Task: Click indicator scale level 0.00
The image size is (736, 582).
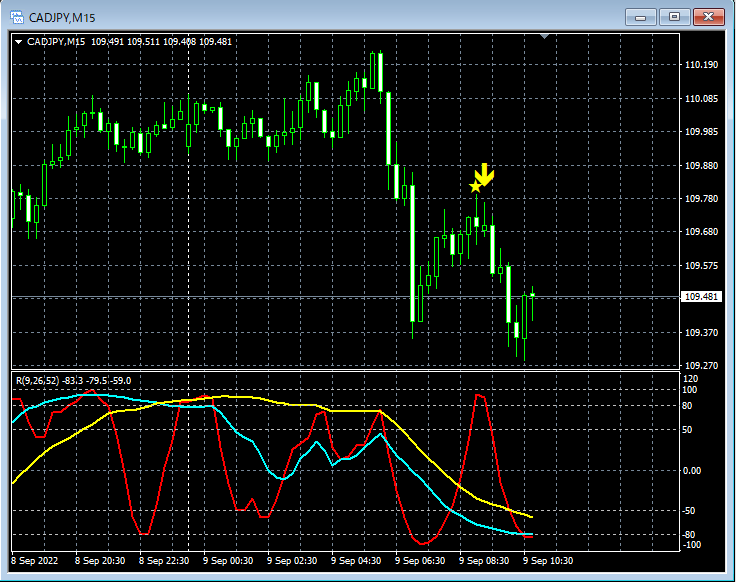Action: click(691, 471)
